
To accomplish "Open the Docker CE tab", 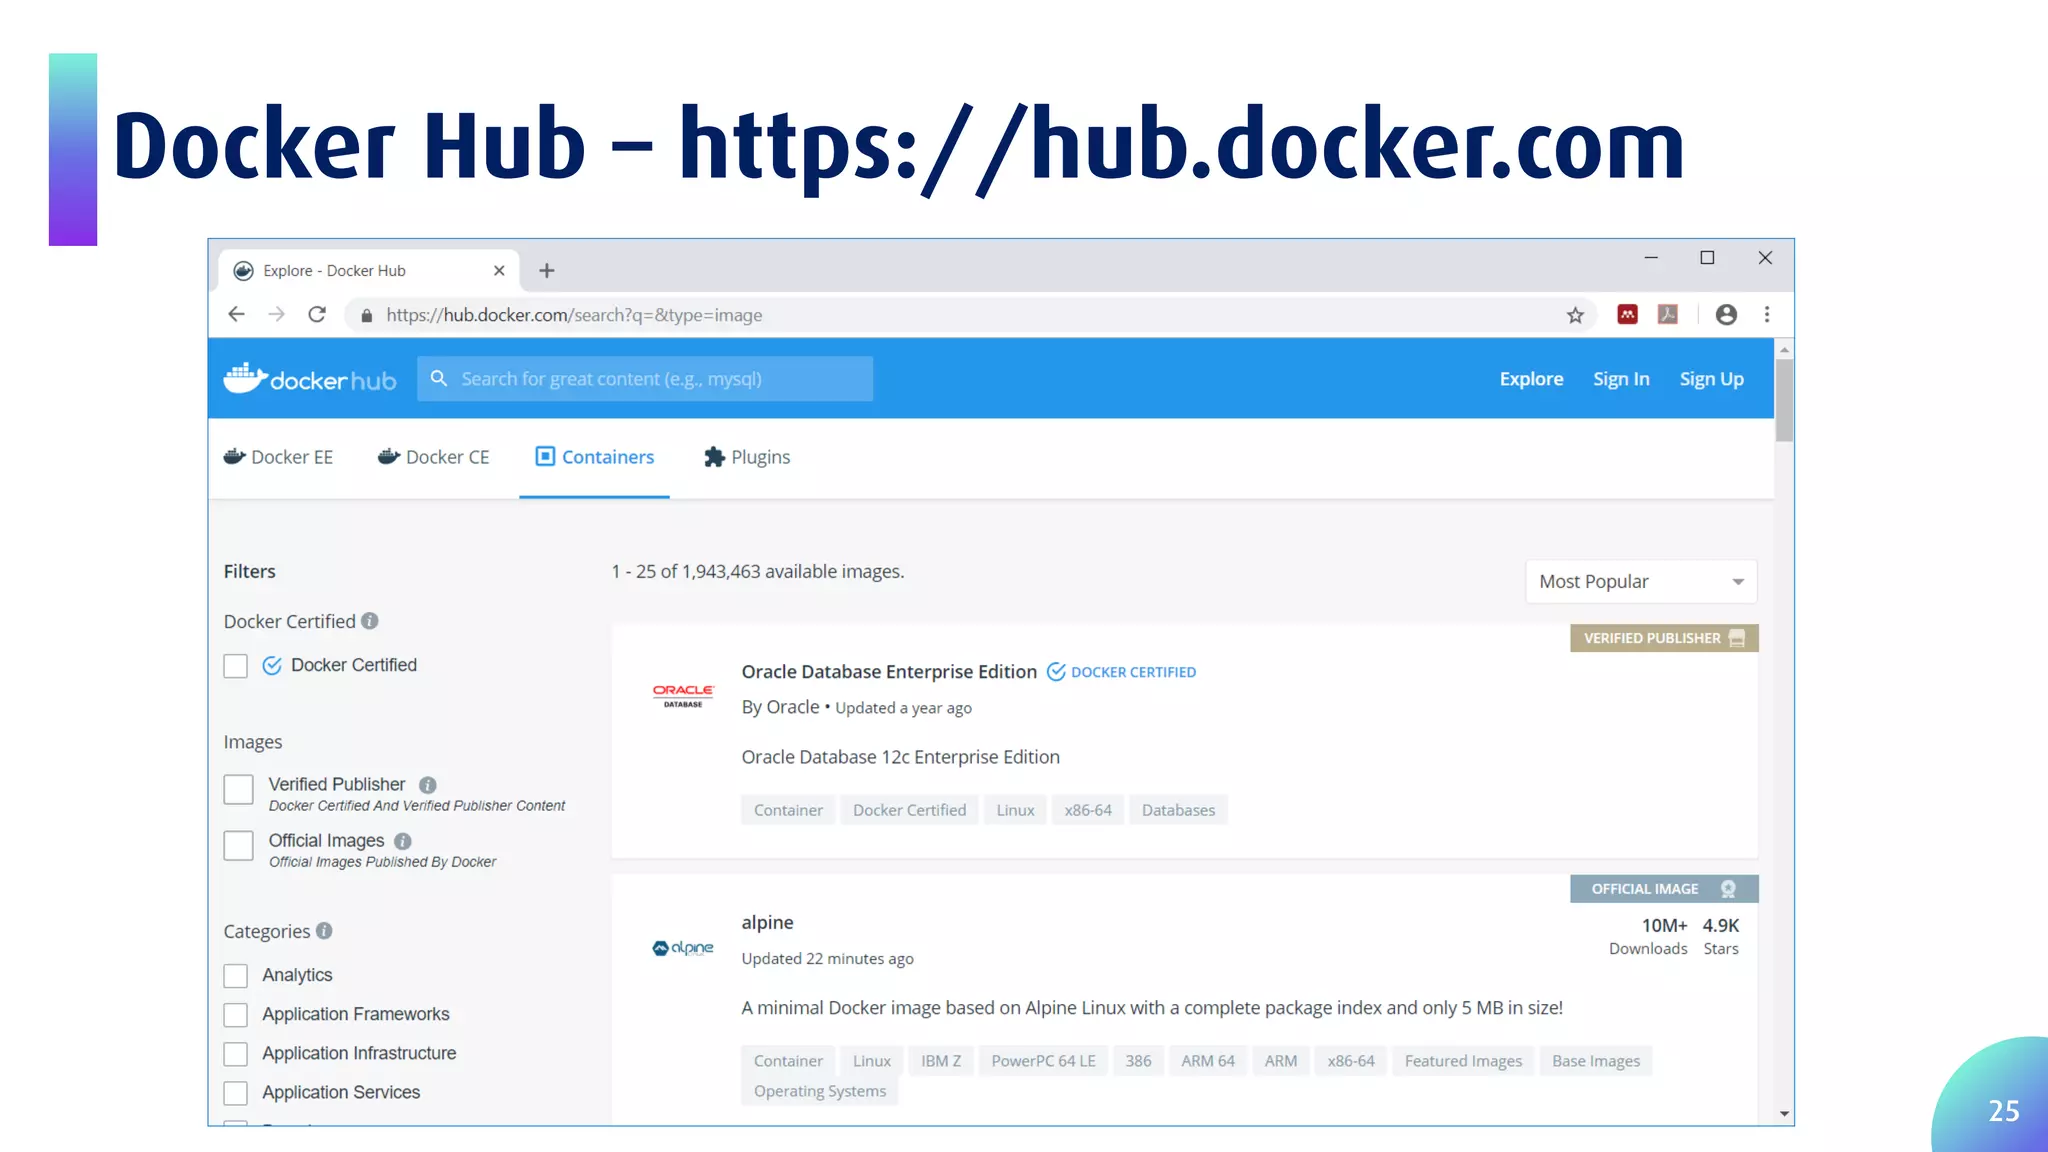I will [434, 457].
